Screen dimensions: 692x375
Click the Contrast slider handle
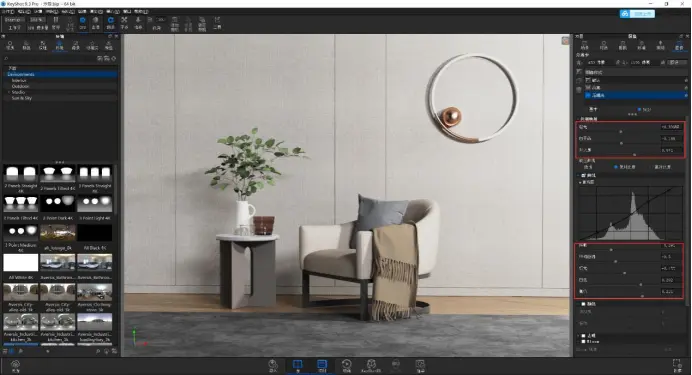pyautogui.click(x=635, y=154)
